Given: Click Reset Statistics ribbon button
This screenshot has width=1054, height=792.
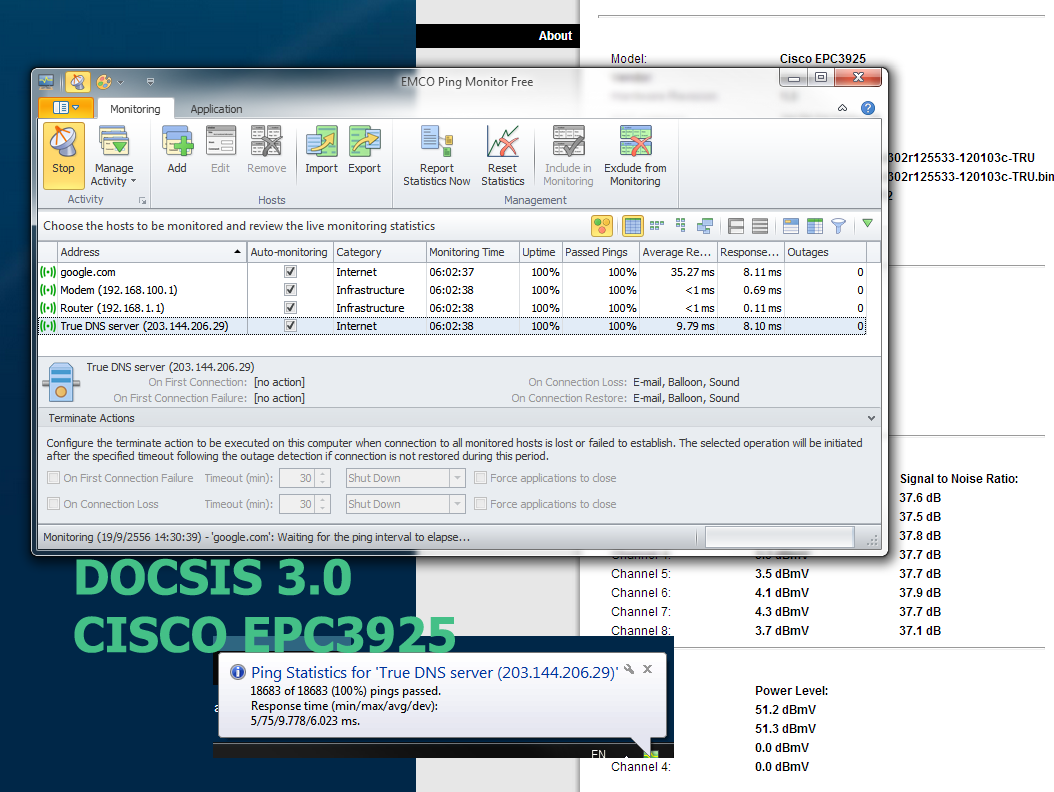Looking at the screenshot, I should [502, 156].
